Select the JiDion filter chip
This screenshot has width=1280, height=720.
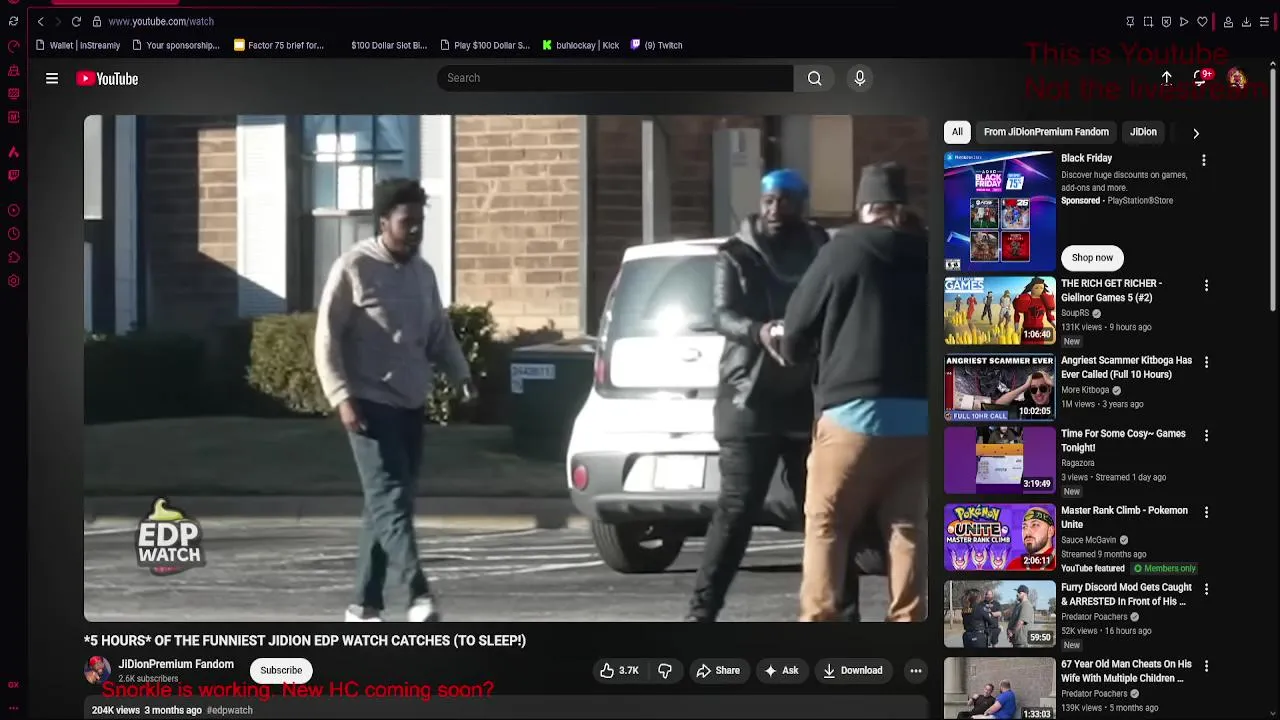coord(1143,132)
